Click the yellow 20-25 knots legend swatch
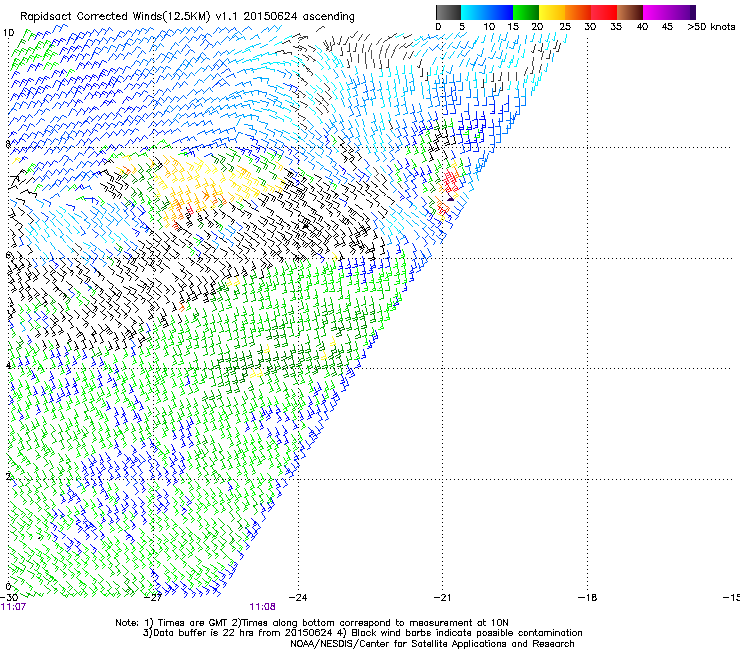740x650 pixels. pyautogui.click(x=551, y=12)
